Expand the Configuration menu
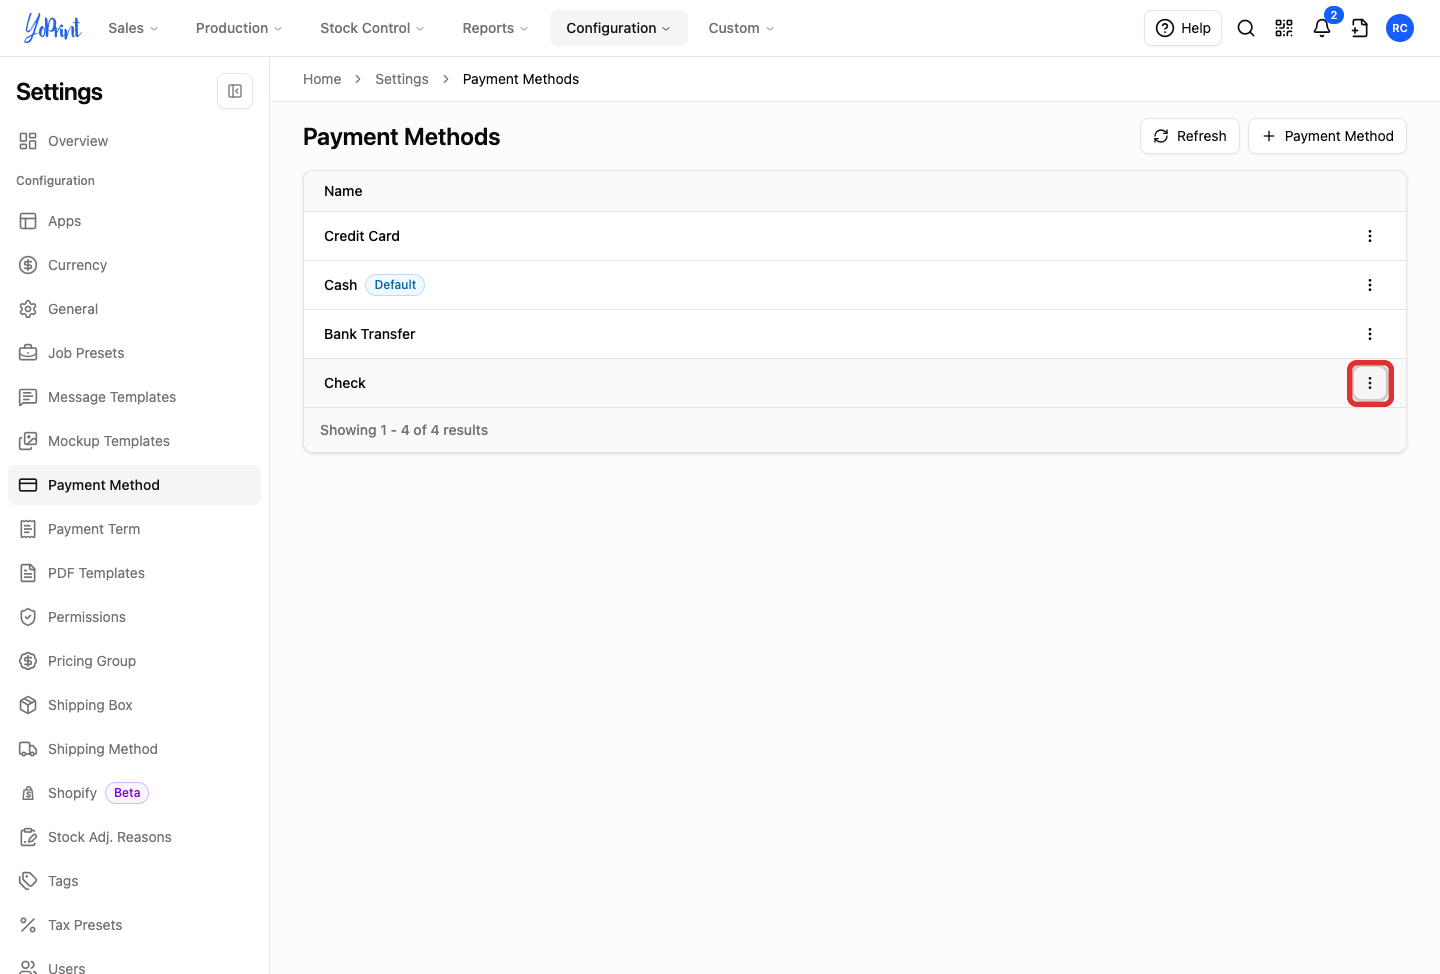1440x974 pixels. point(619,28)
